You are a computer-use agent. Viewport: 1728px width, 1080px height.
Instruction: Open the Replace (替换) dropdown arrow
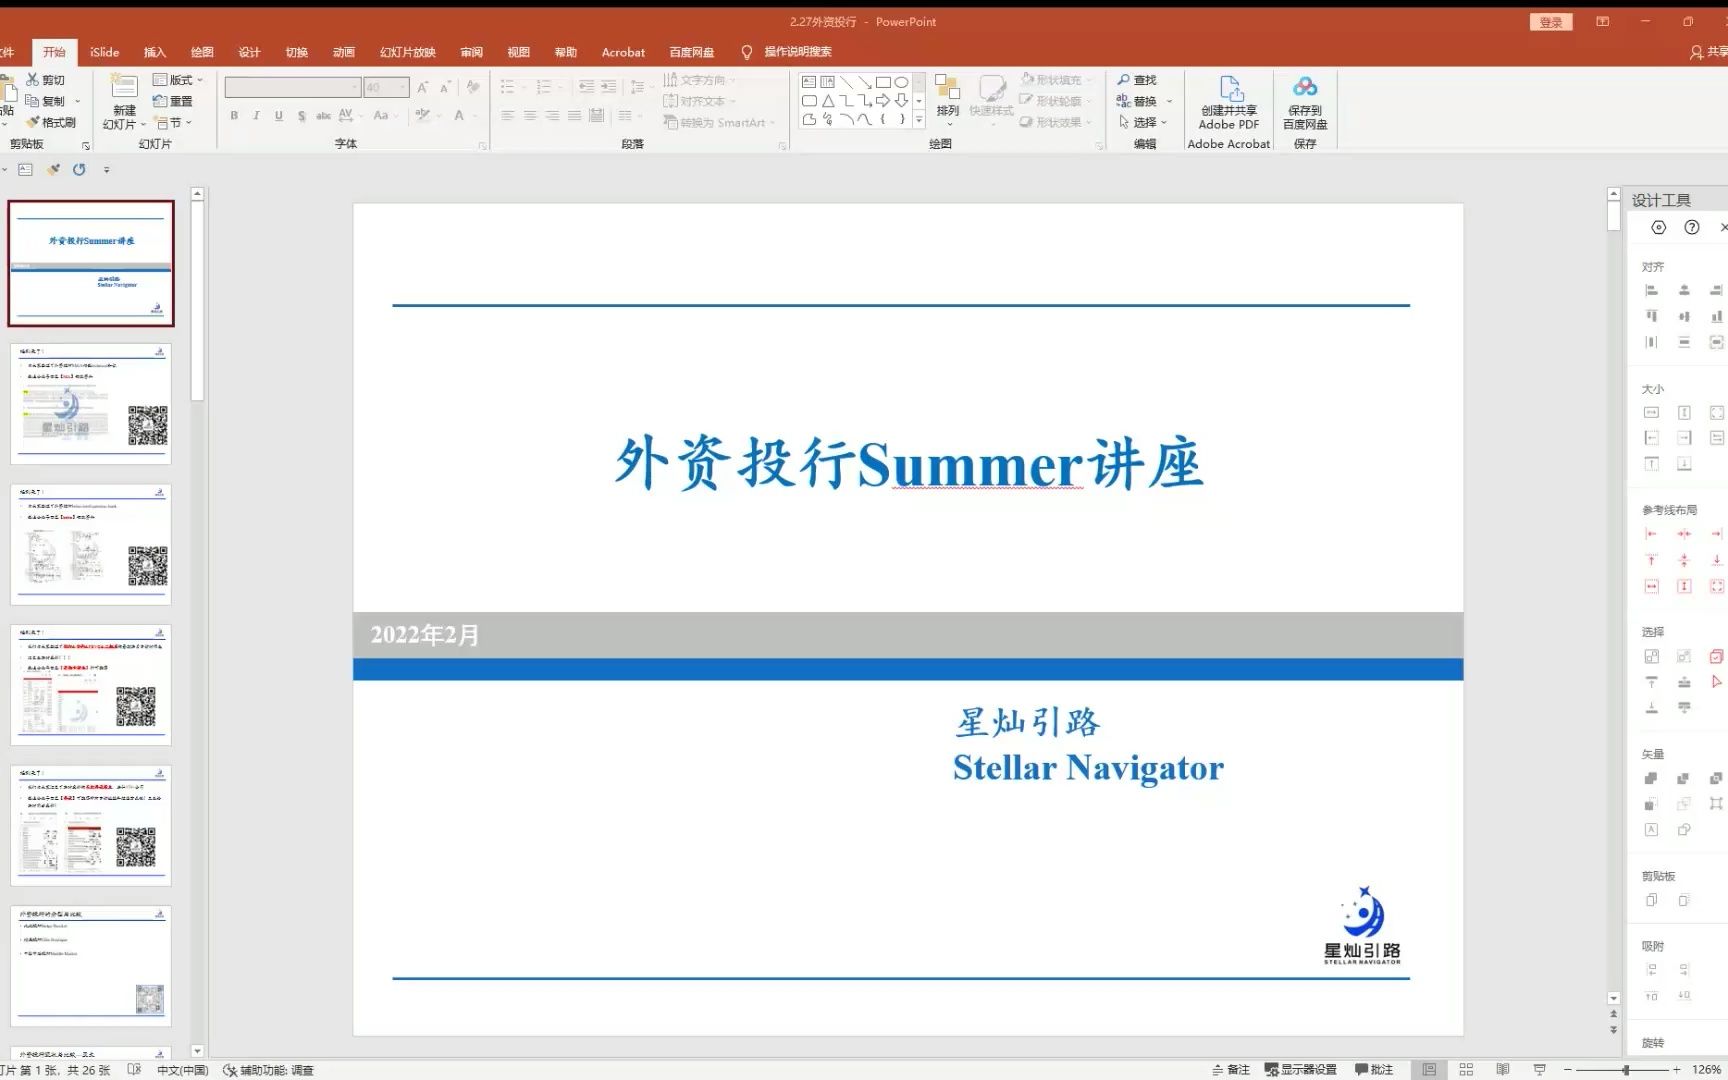[x=1169, y=101]
